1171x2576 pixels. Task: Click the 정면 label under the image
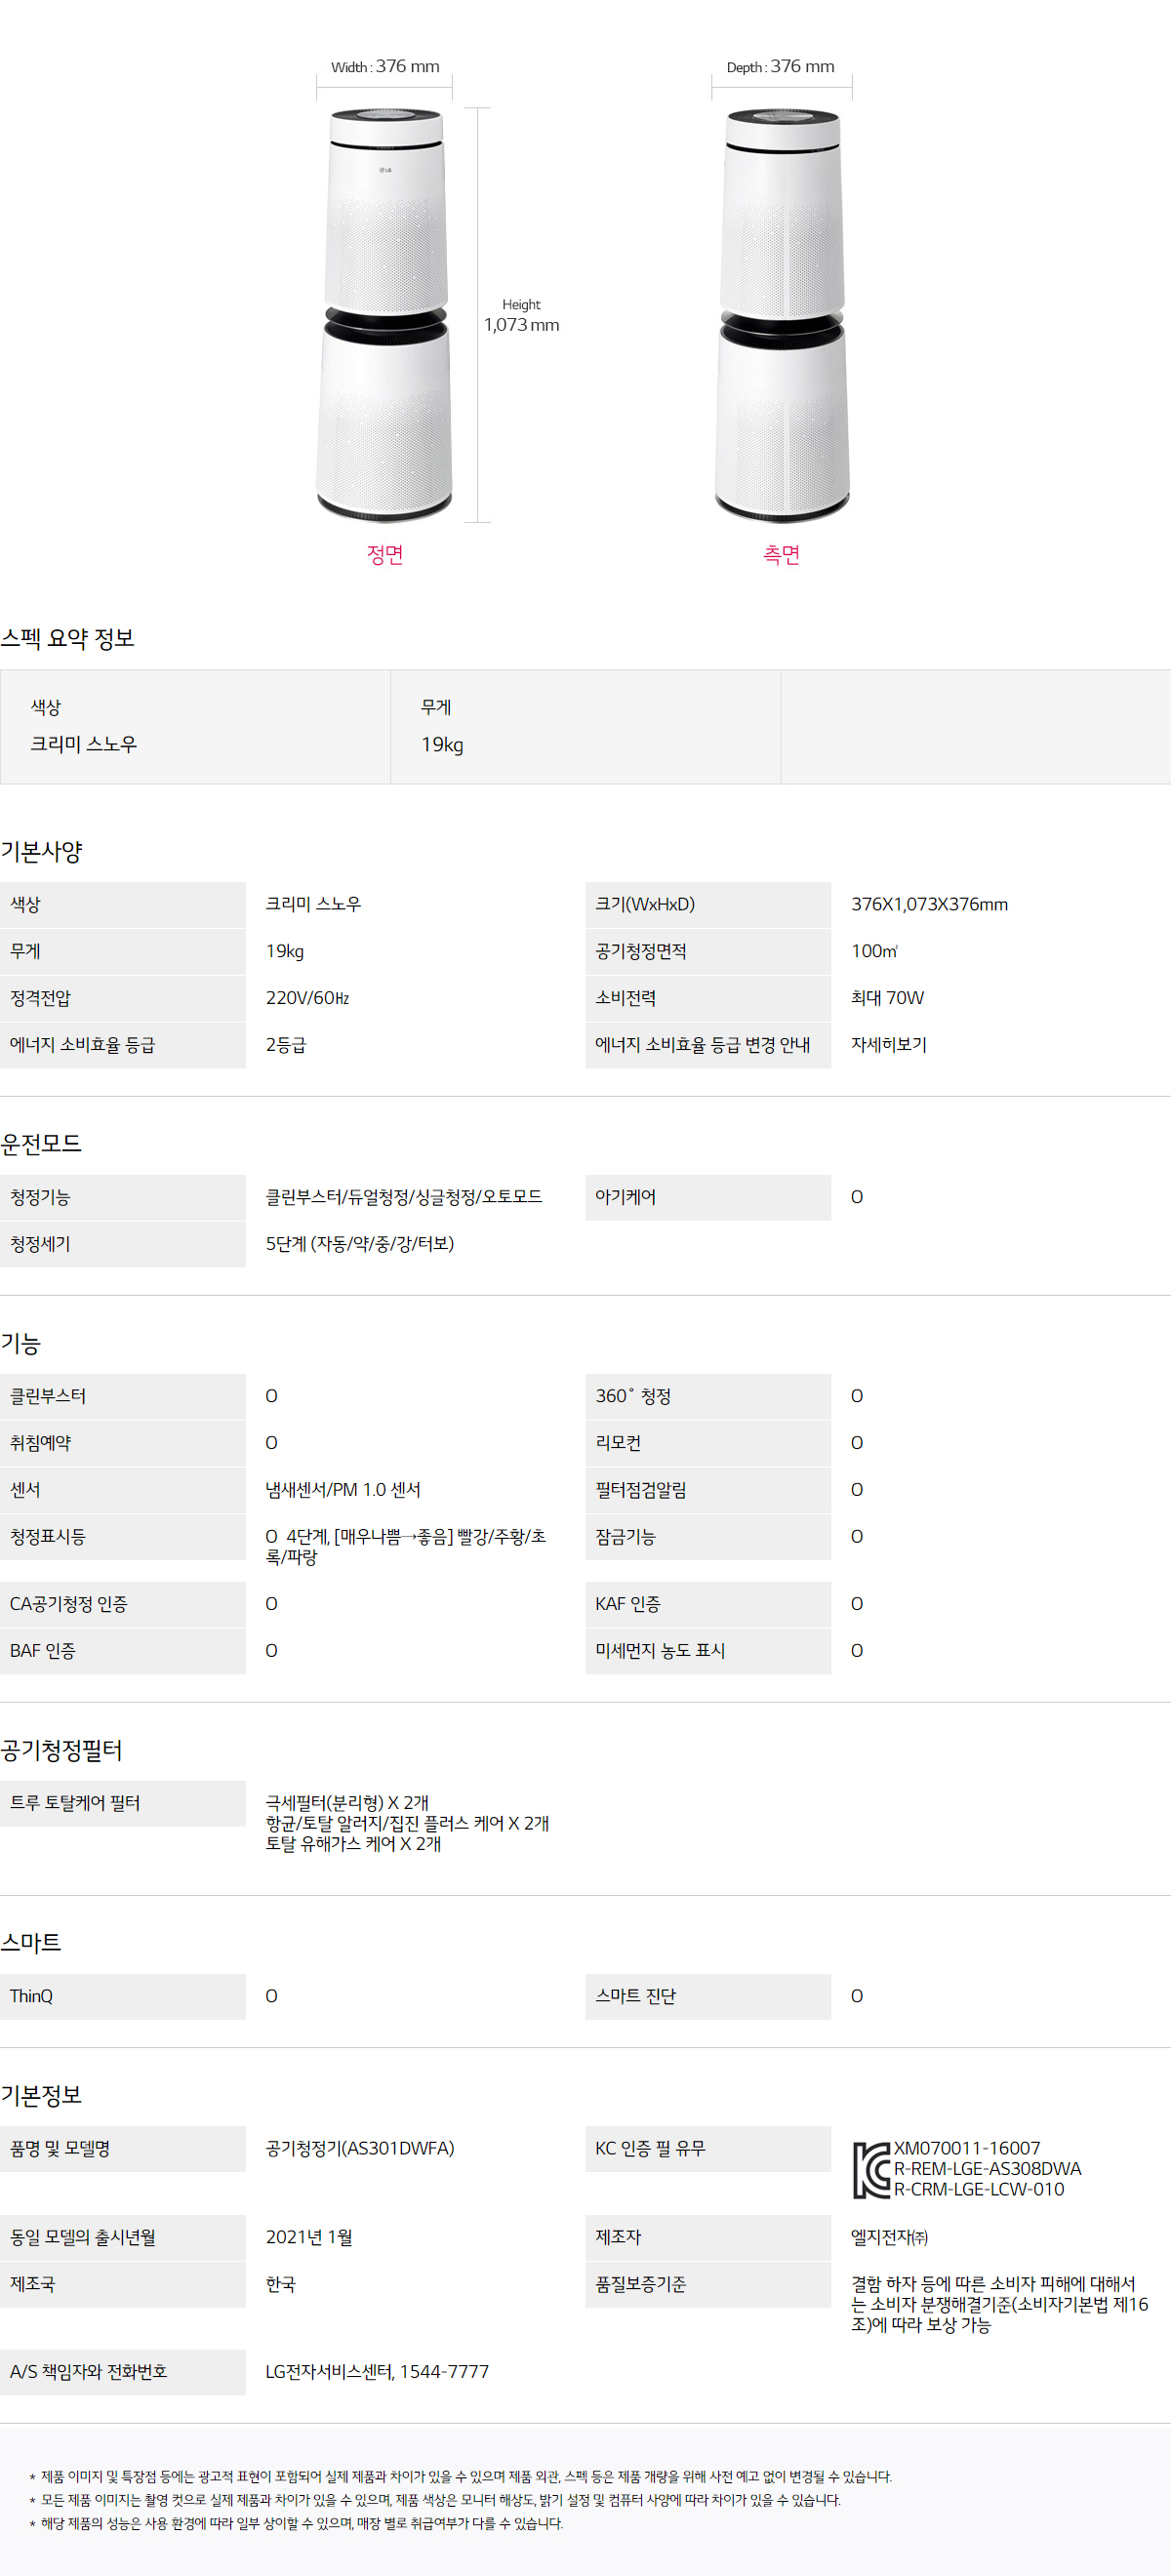click(x=385, y=554)
